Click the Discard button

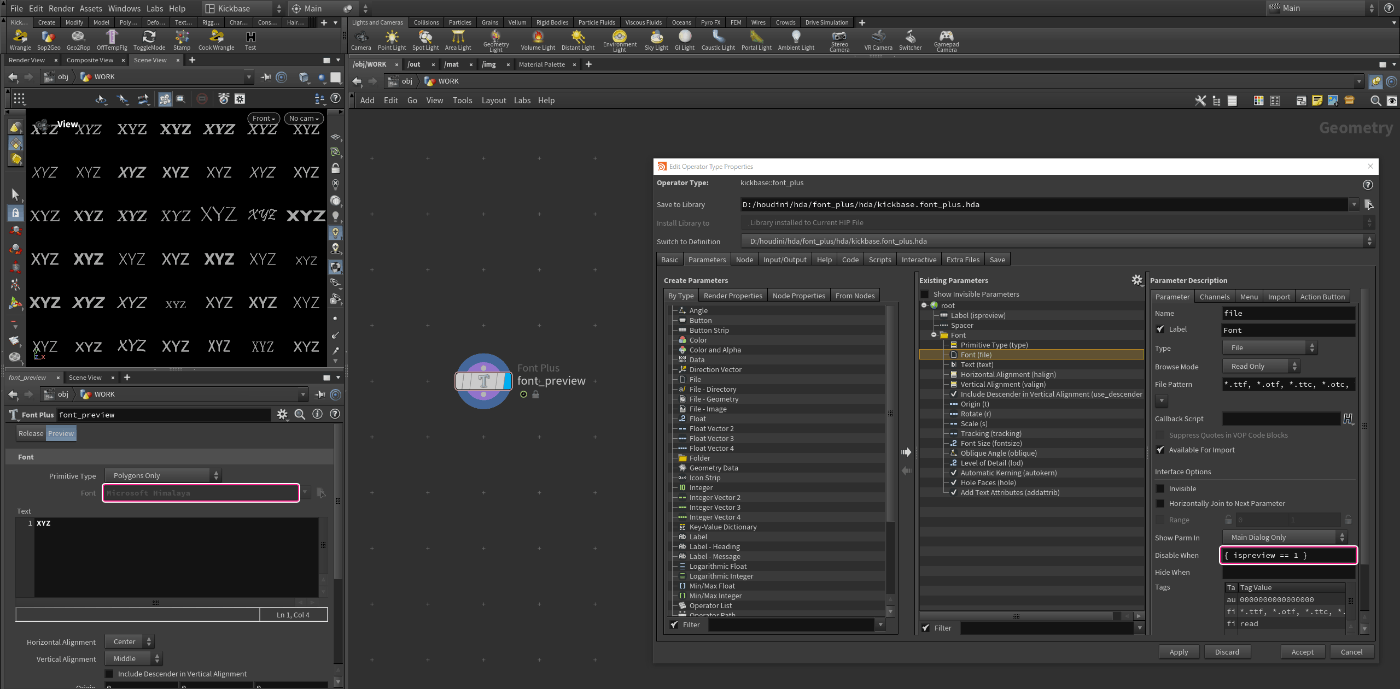click(1227, 652)
